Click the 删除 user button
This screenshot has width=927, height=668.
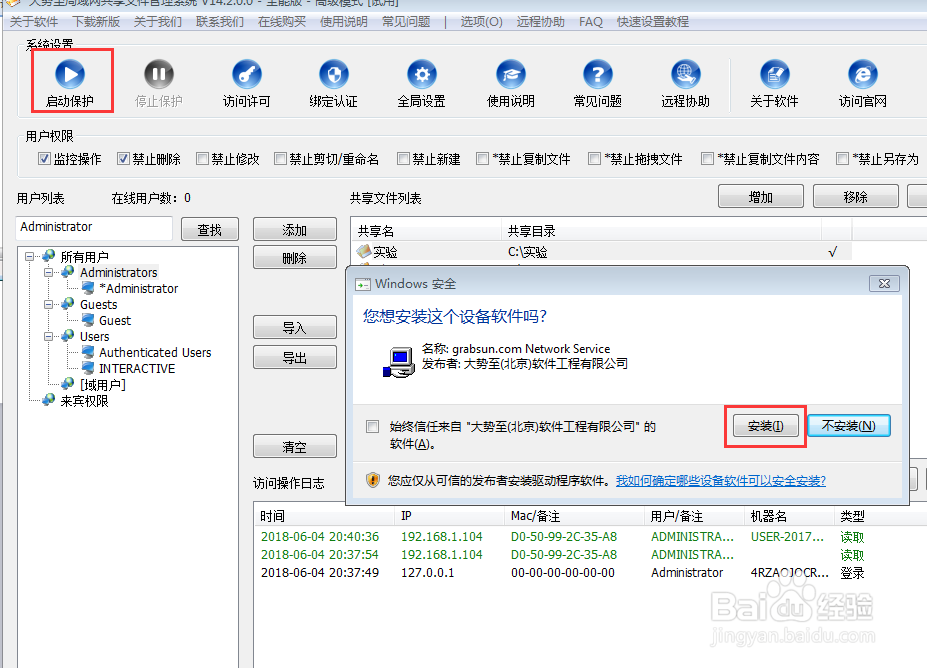click(x=294, y=257)
